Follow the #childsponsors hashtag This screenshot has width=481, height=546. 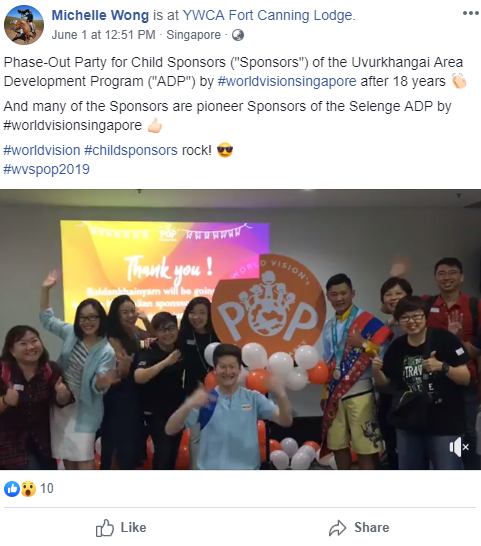131,150
